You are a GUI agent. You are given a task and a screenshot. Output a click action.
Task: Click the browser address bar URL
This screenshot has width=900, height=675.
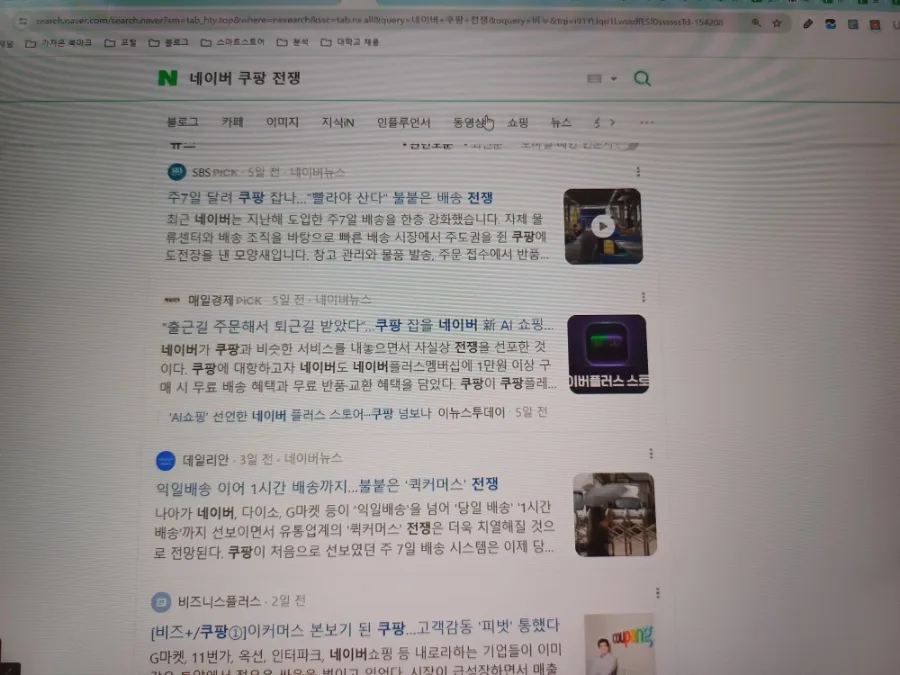(x=379, y=22)
